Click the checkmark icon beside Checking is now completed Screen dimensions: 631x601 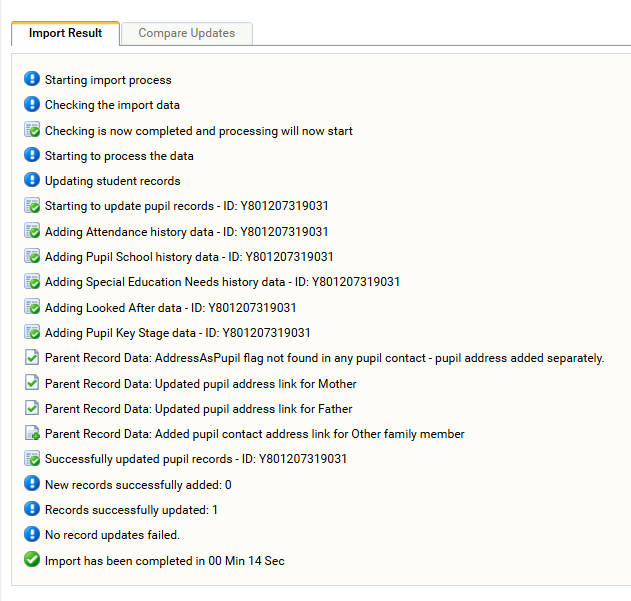click(32, 130)
